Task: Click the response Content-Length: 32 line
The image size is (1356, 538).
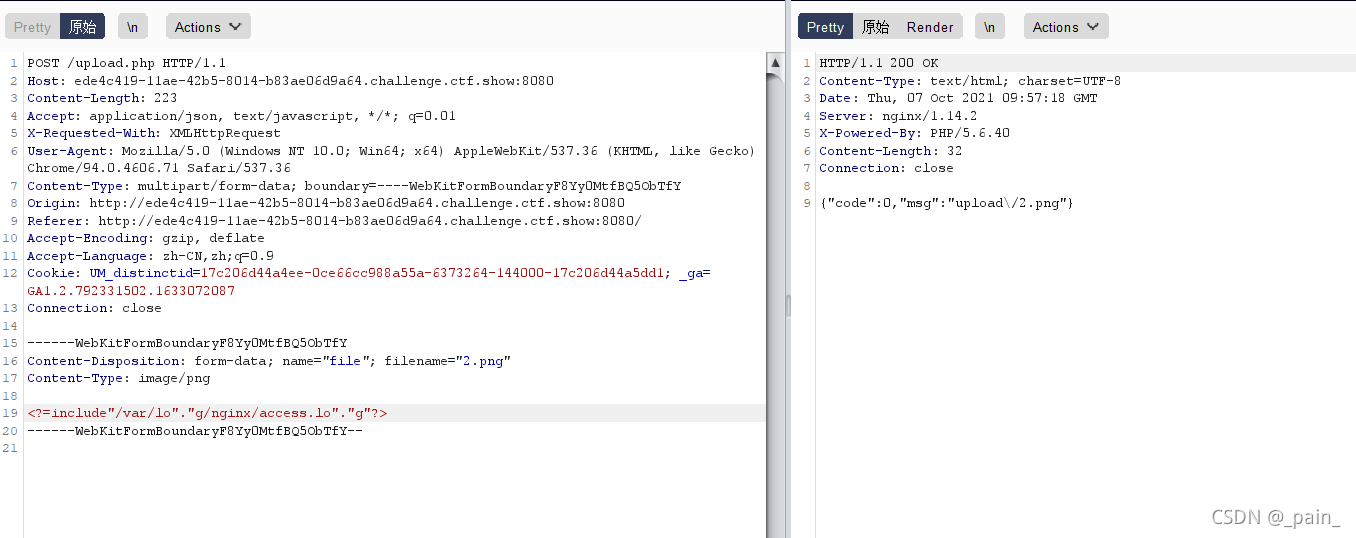Action: point(890,151)
